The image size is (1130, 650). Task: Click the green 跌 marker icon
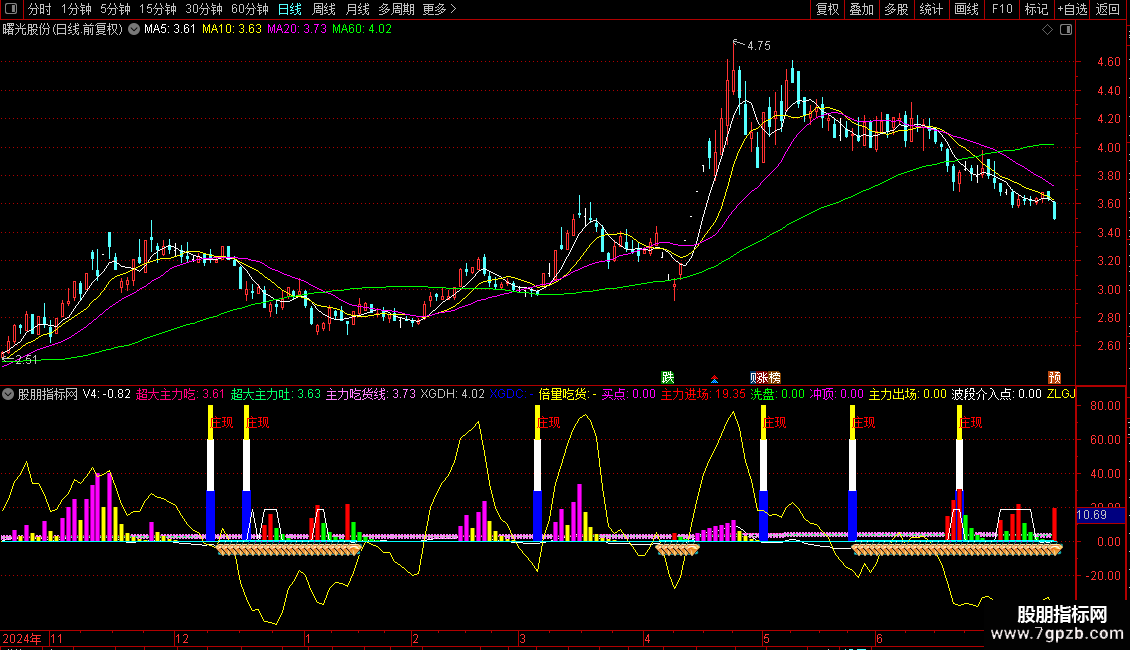668,378
